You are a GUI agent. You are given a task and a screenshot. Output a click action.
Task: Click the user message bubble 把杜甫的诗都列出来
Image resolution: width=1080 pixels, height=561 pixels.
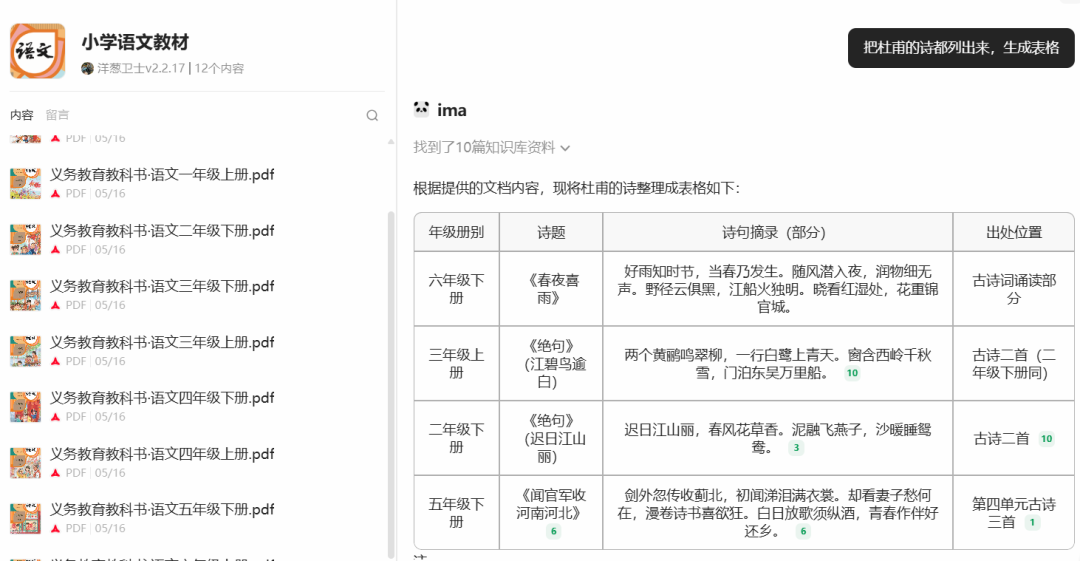pos(961,48)
